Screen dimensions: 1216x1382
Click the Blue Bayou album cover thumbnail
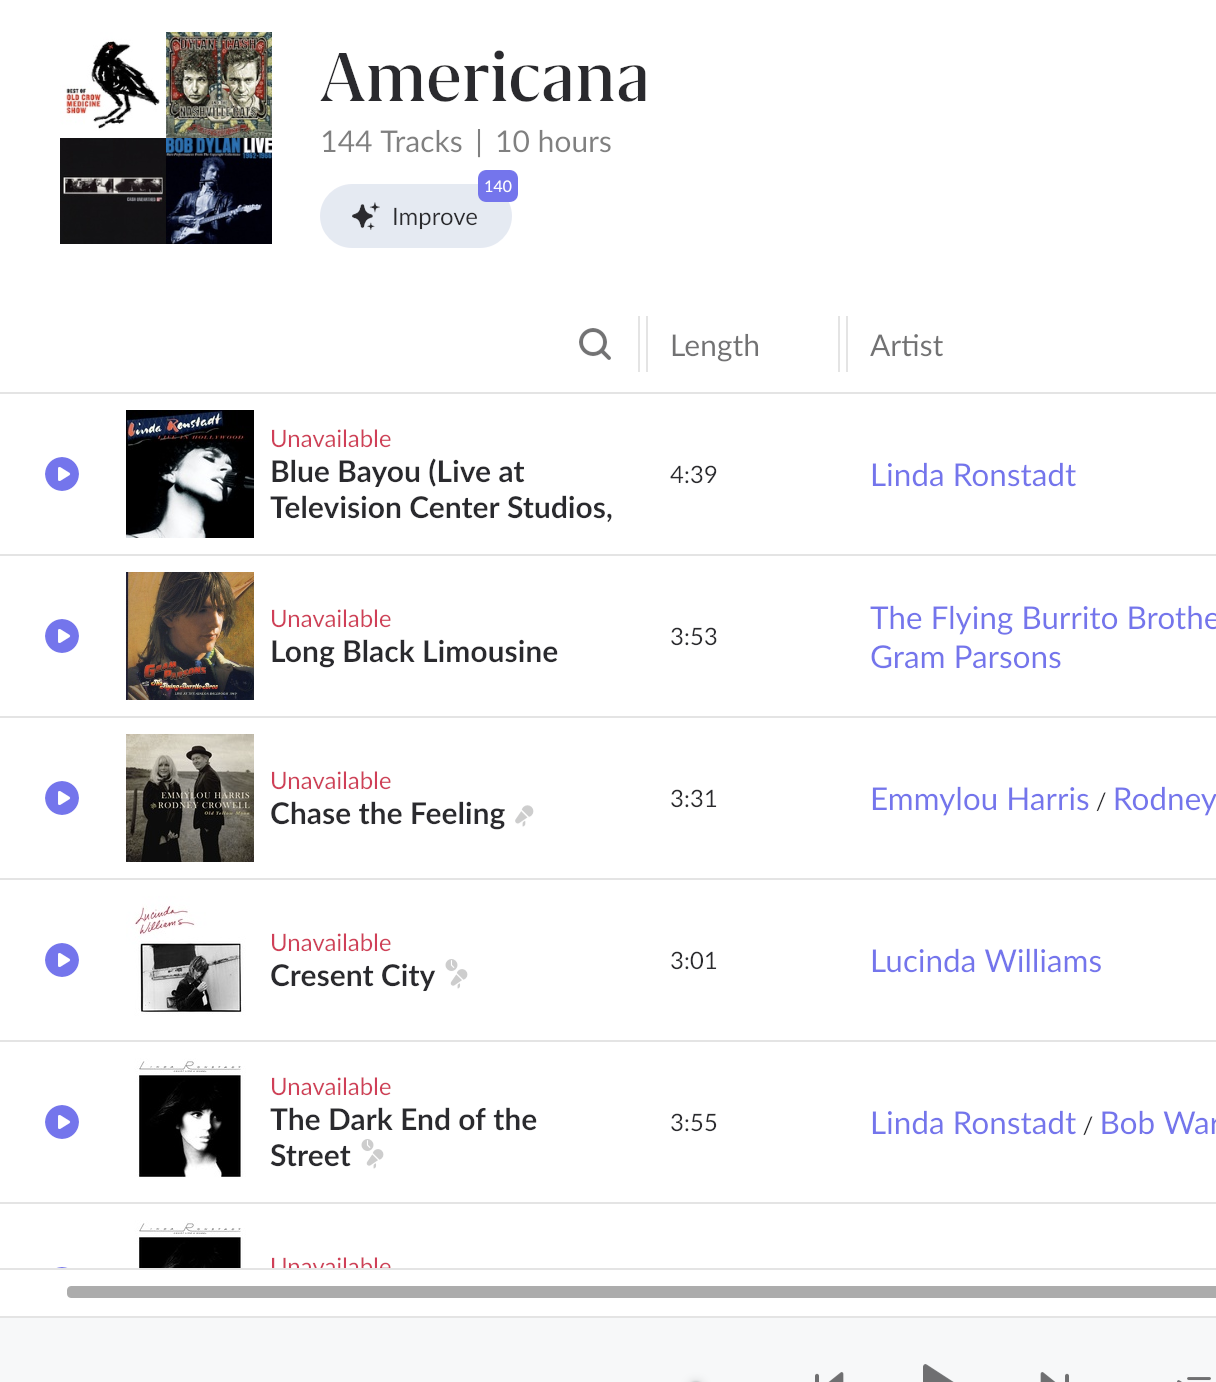point(190,474)
